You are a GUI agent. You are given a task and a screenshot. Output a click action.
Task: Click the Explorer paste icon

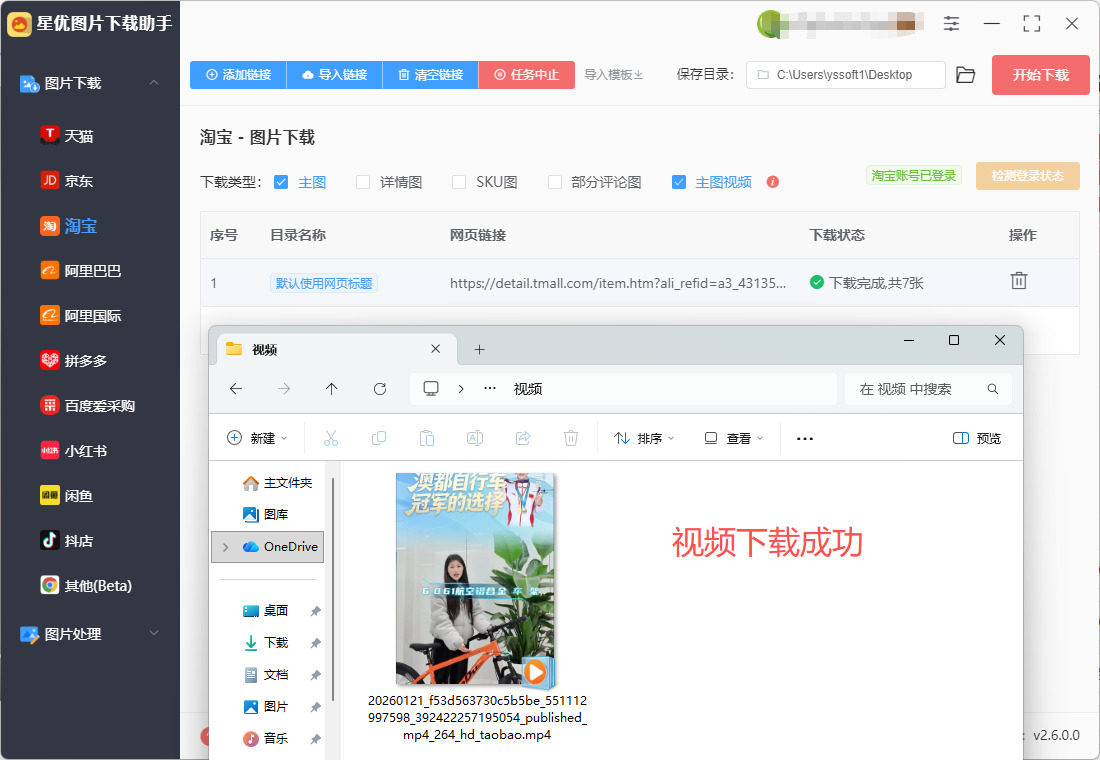pos(427,439)
